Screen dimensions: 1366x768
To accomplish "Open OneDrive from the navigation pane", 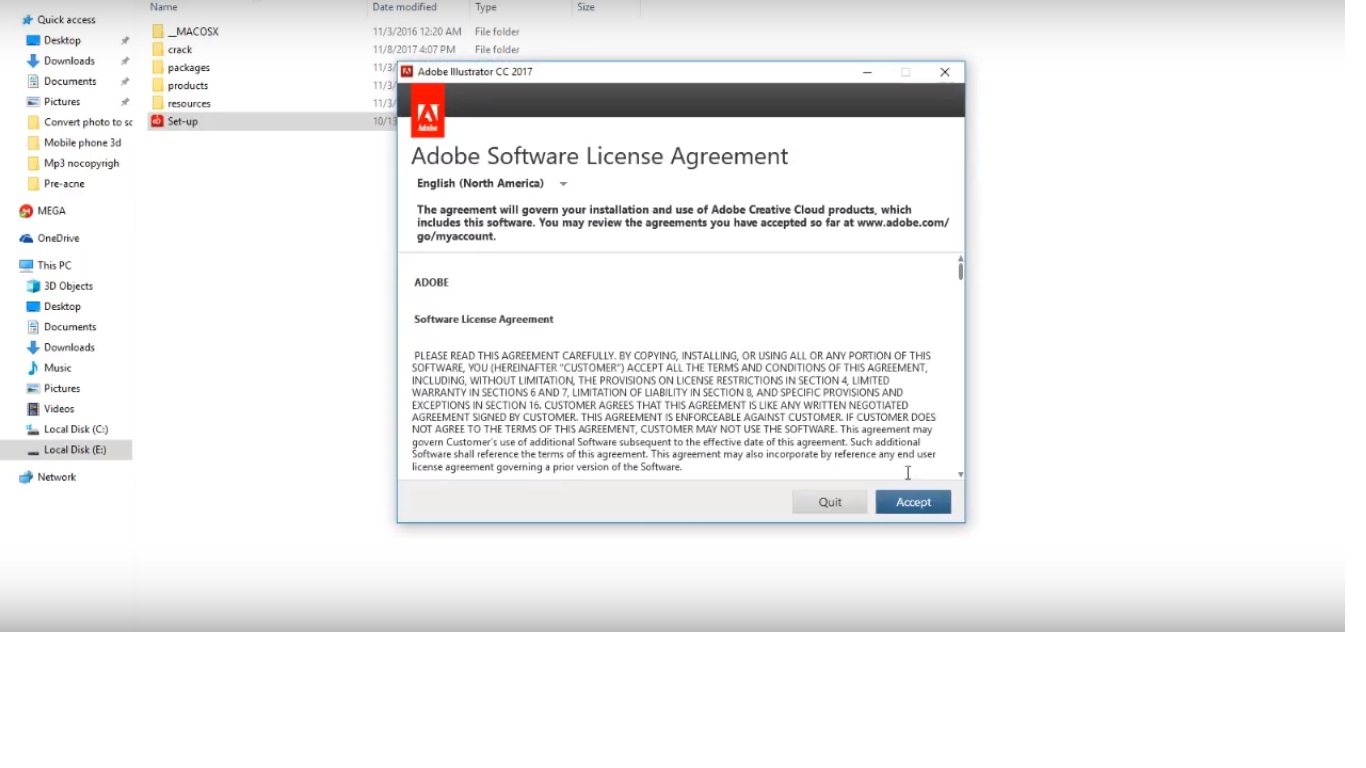I will (57, 238).
